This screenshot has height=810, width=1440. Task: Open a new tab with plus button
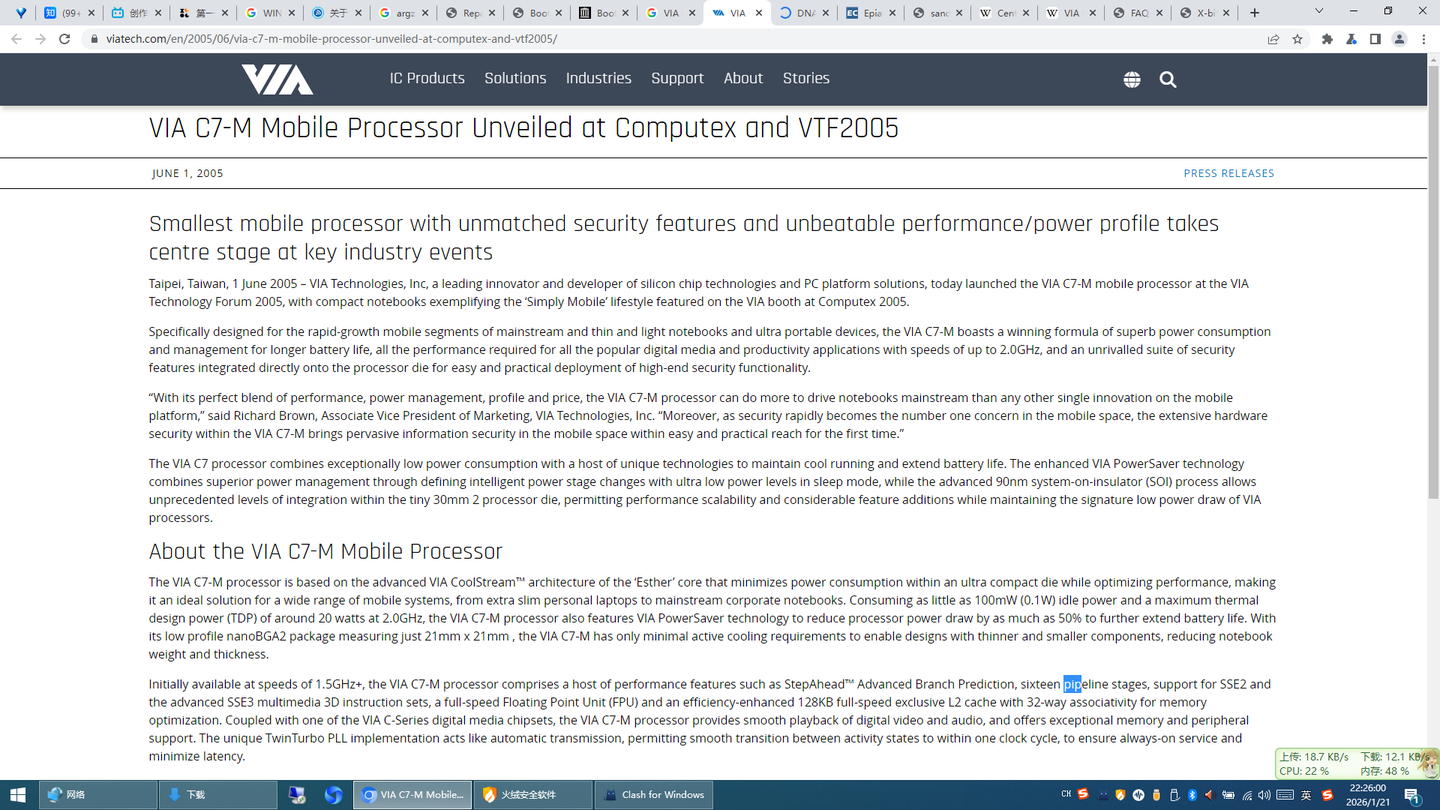(1255, 13)
